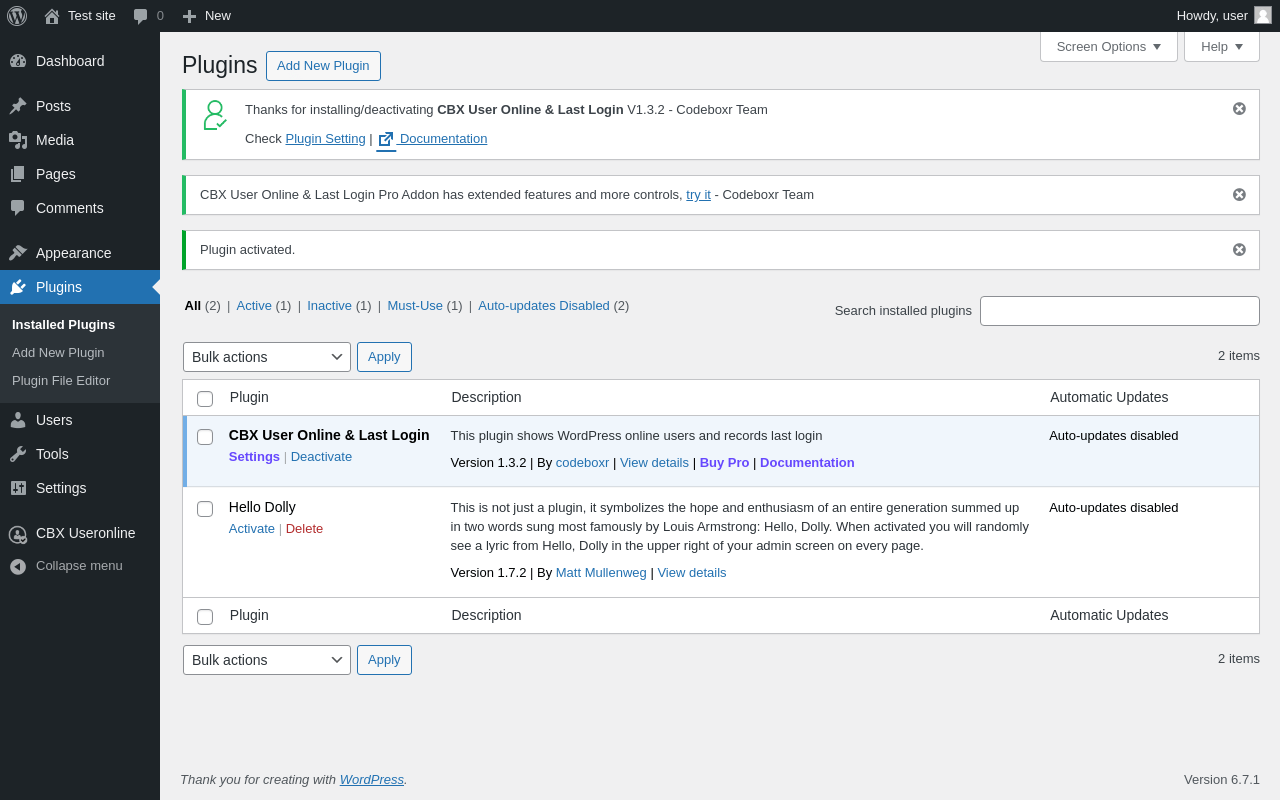Open the Matt Mullenweg author link
This screenshot has height=800, width=1280.
point(601,573)
